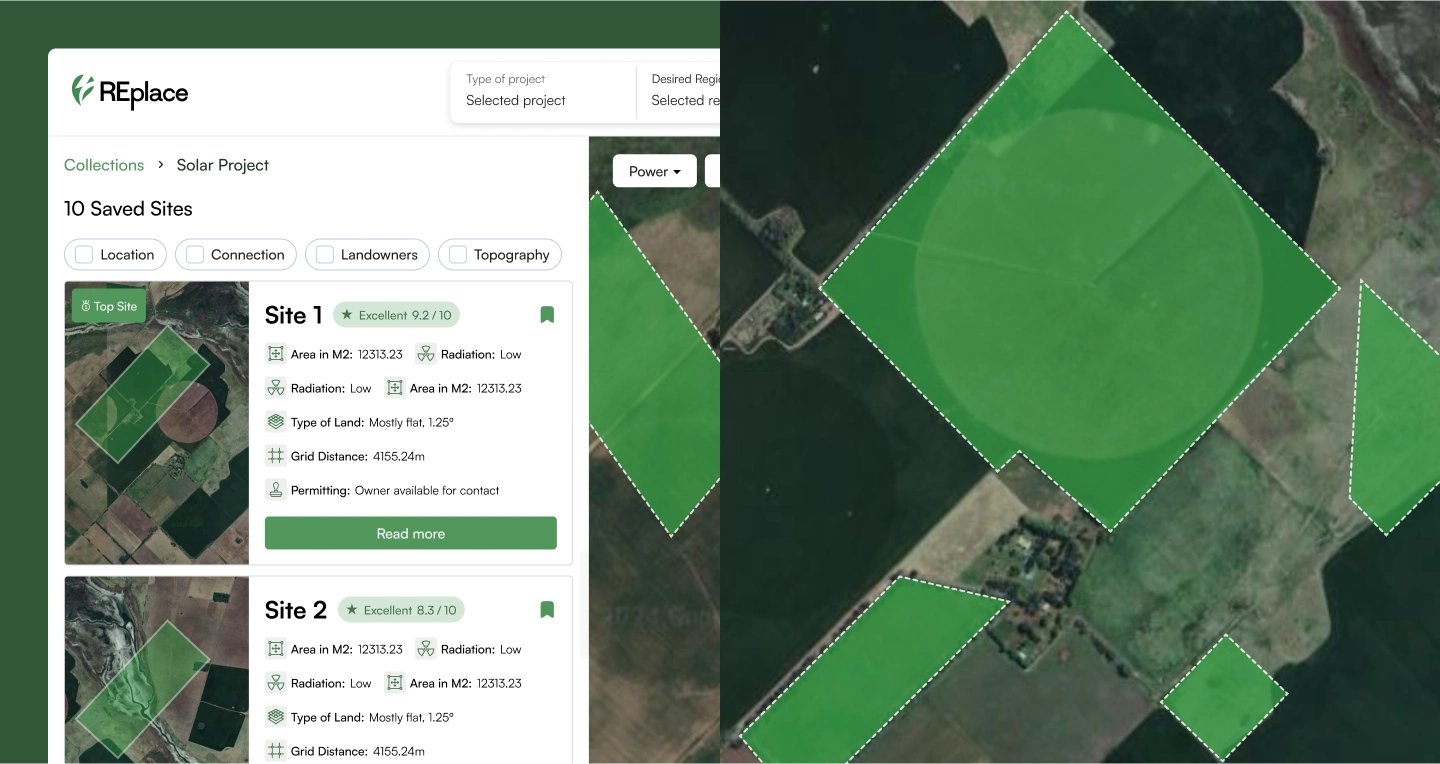Click the Excellent 8.3 / 10 rating badge
This screenshot has height=764, width=1440.
click(x=401, y=610)
